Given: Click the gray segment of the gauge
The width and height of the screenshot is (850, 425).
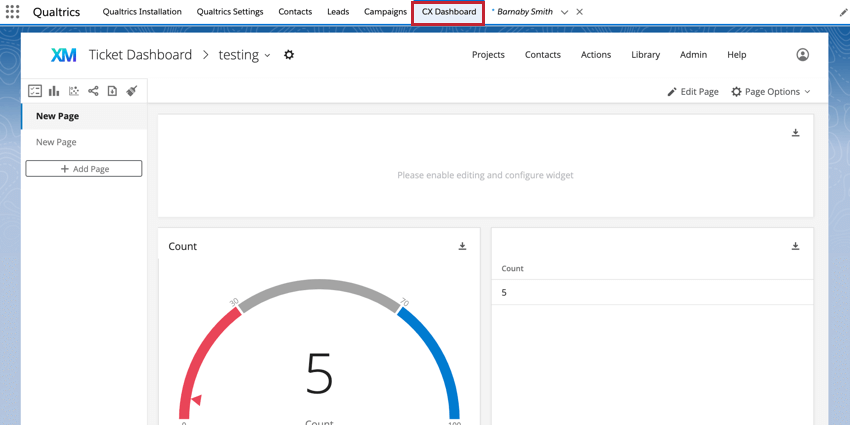Looking at the screenshot, I should [x=319, y=286].
